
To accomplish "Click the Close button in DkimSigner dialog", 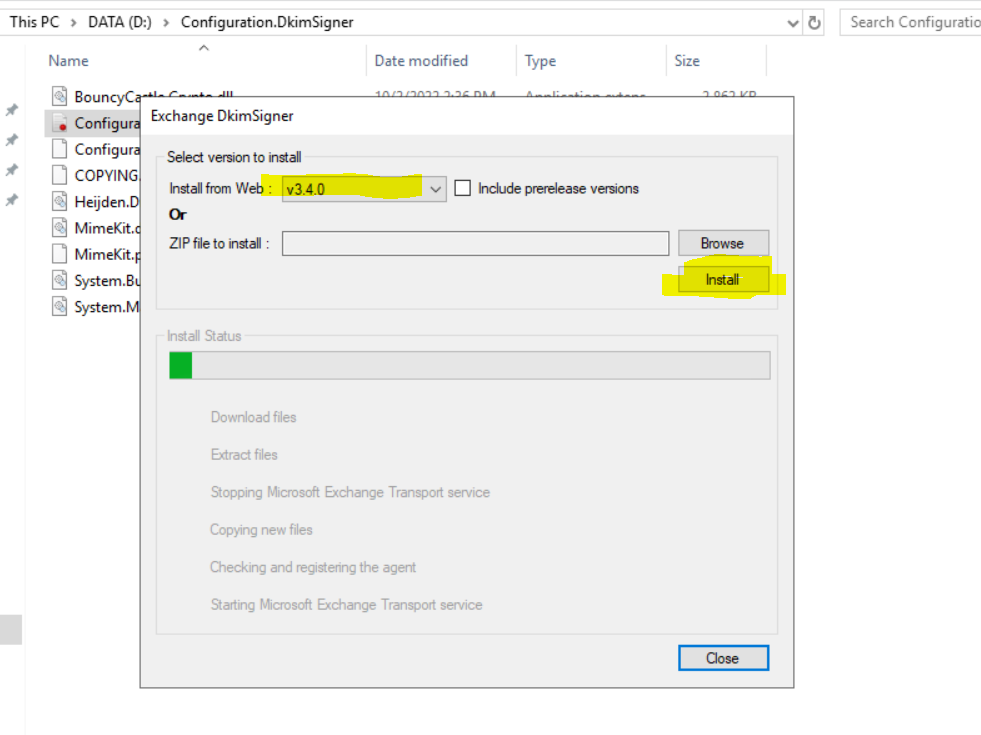I will tap(723, 658).
